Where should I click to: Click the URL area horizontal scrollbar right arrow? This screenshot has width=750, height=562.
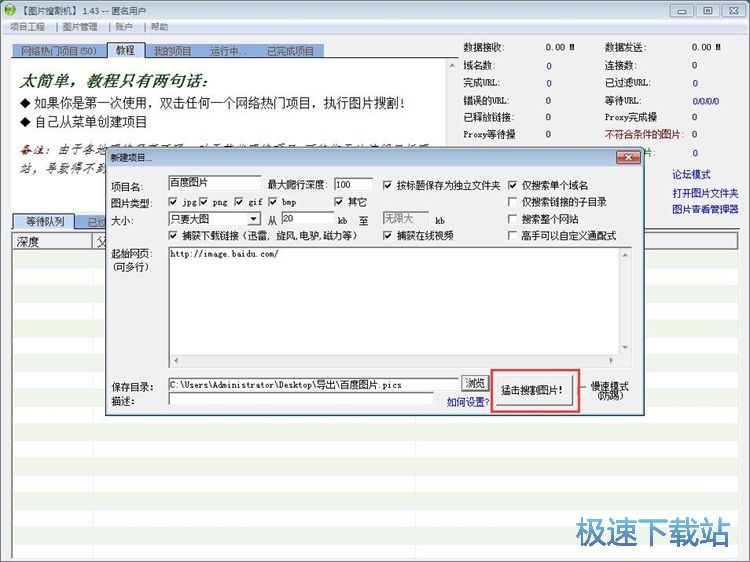611,360
